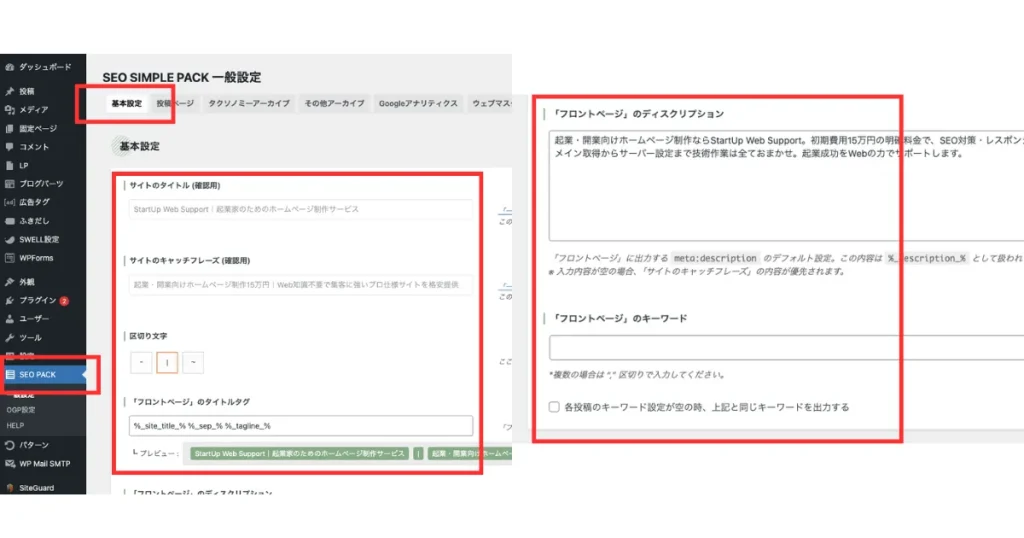This screenshot has width=1024, height=538.
Task: Click the フロントページ title tag input
Action: click(301, 426)
